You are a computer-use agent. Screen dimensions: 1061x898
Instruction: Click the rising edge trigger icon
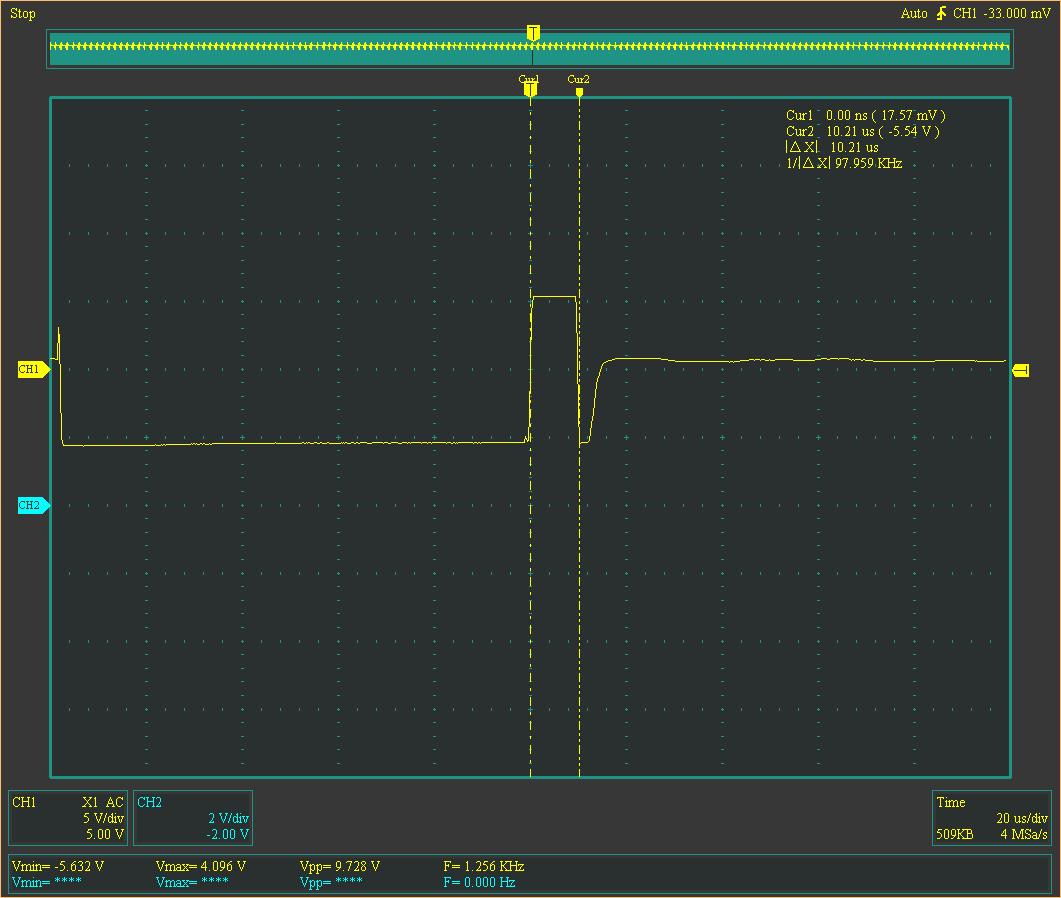(x=941, y=13)
